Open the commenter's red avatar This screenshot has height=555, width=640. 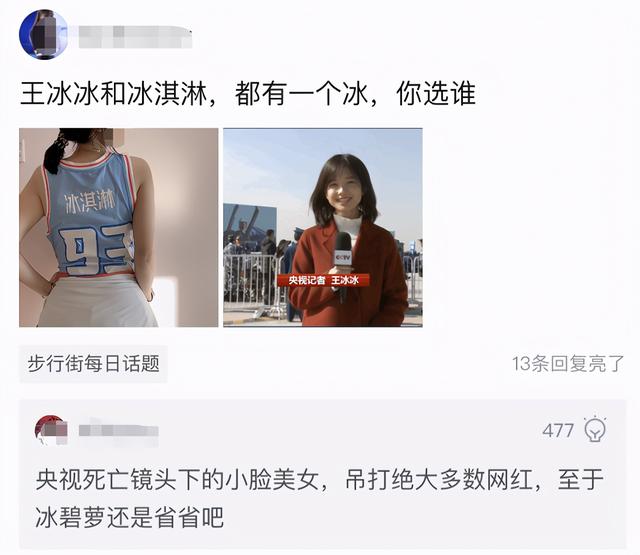tap(51, 430)
